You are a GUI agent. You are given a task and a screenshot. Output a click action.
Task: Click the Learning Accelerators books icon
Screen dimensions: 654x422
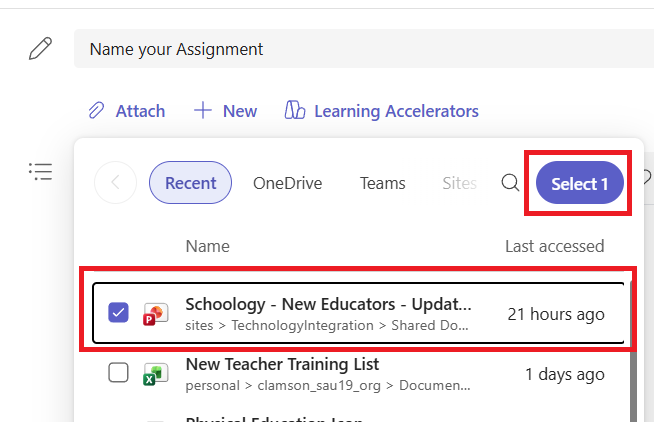pos(295,111)
